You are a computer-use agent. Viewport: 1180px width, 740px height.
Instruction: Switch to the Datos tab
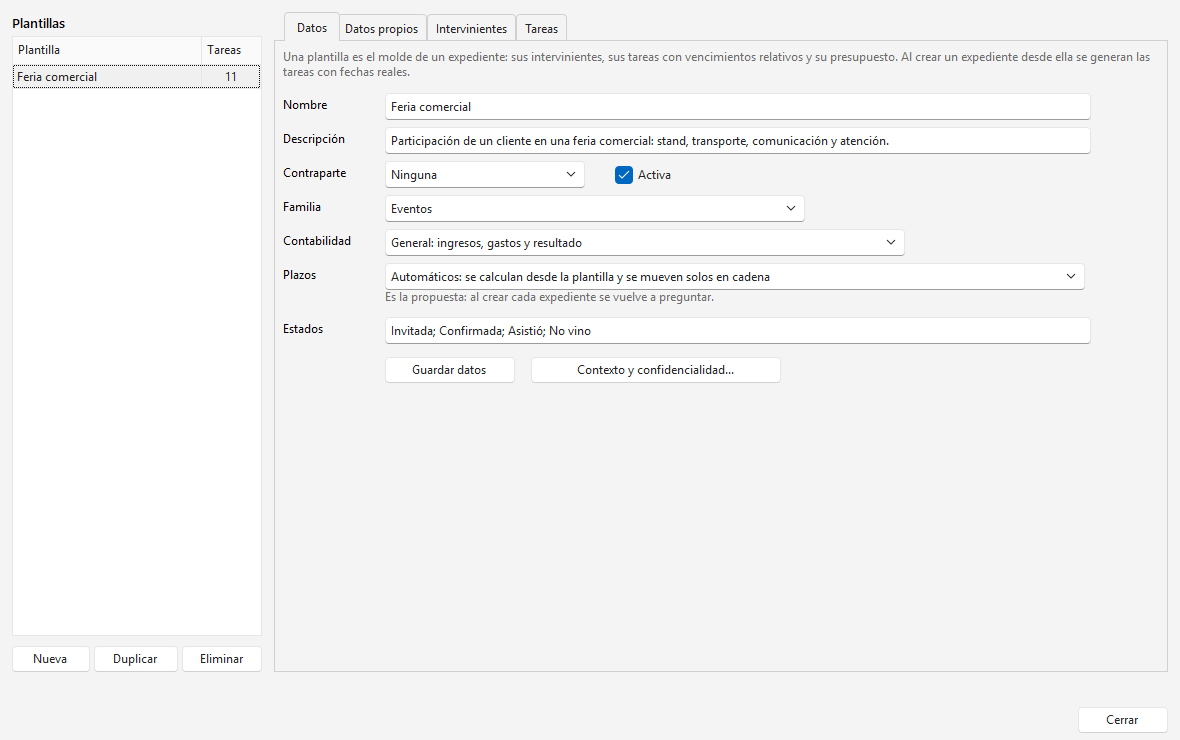click(x=312, y=28)
